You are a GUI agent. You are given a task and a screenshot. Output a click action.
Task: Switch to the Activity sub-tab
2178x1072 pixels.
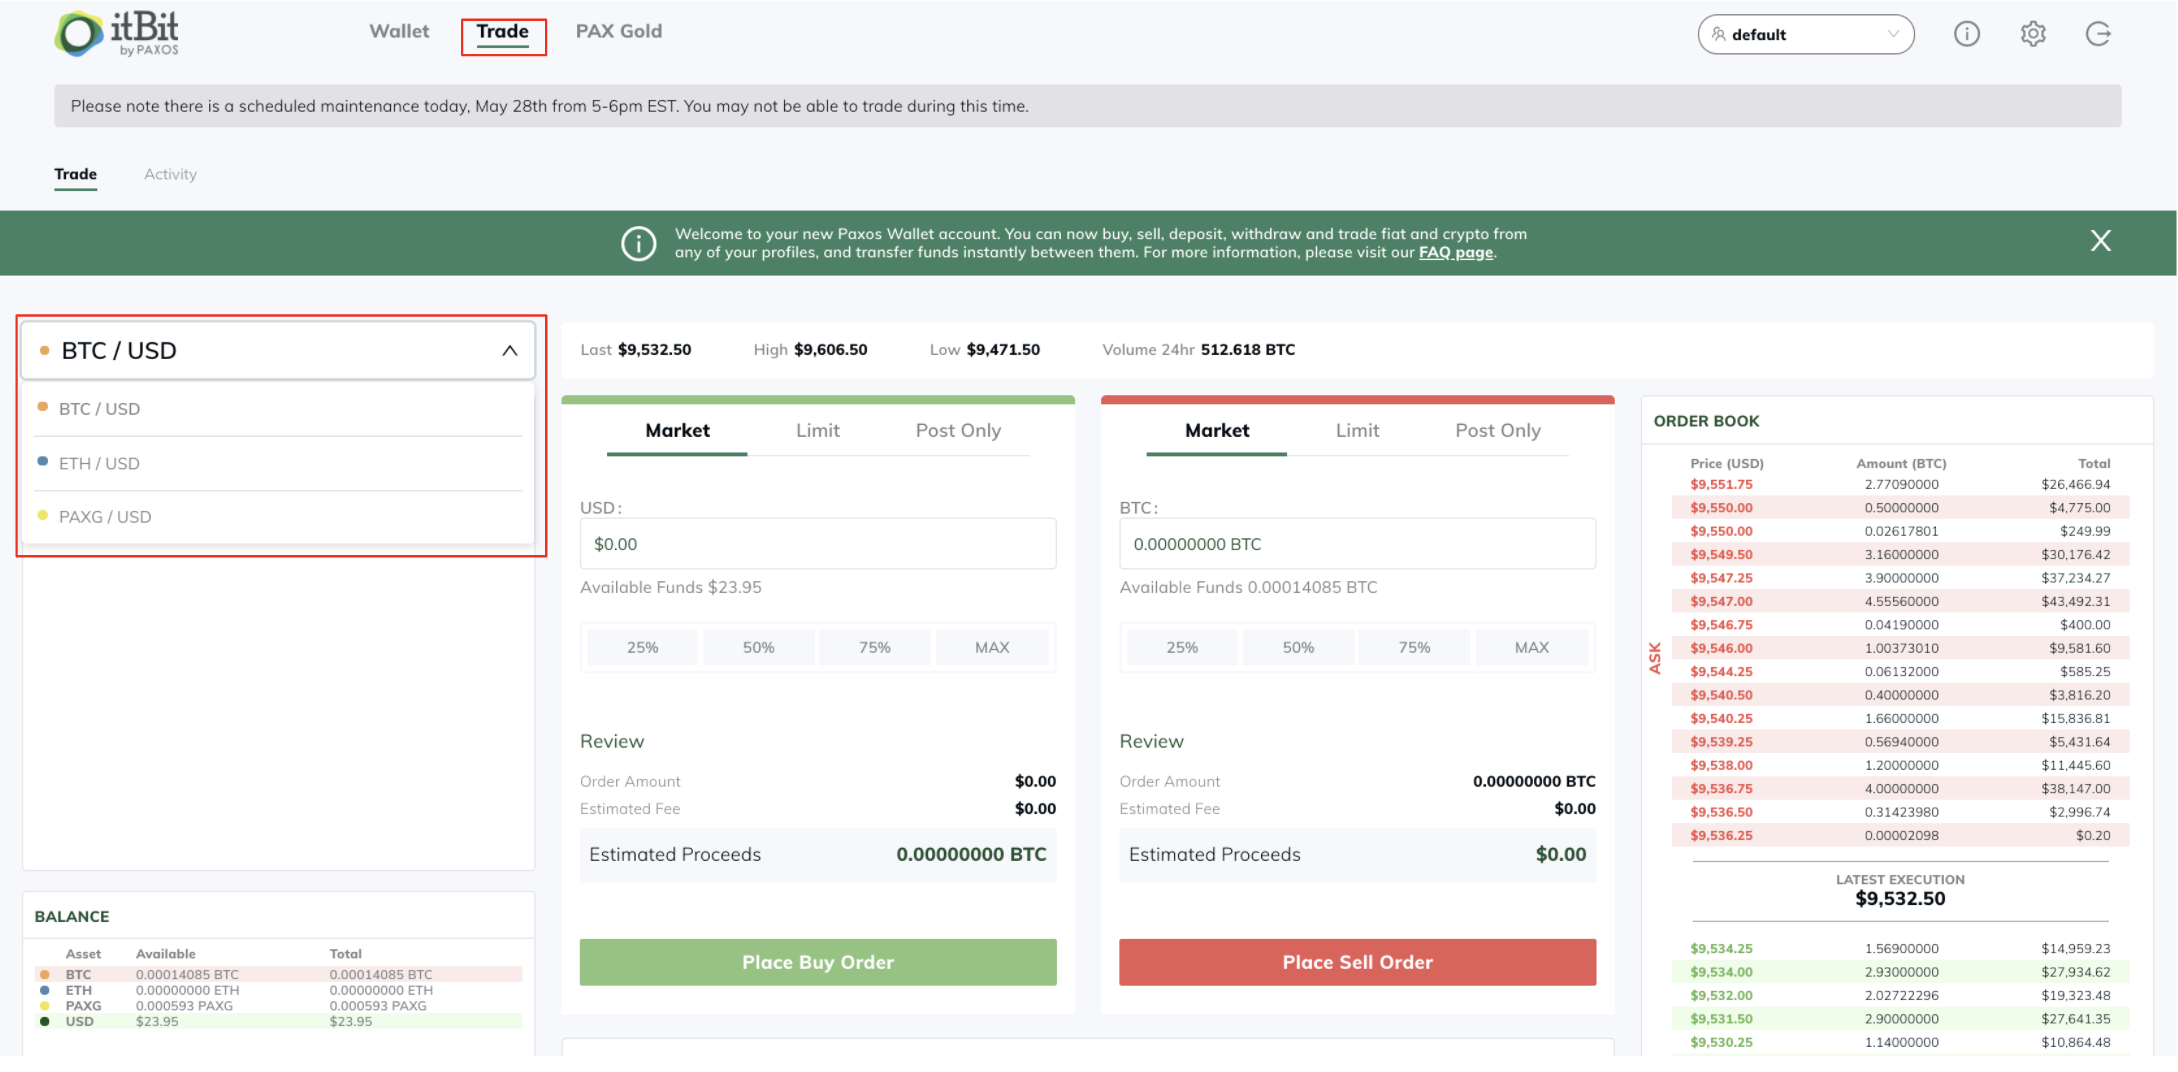tap(170, 174)
